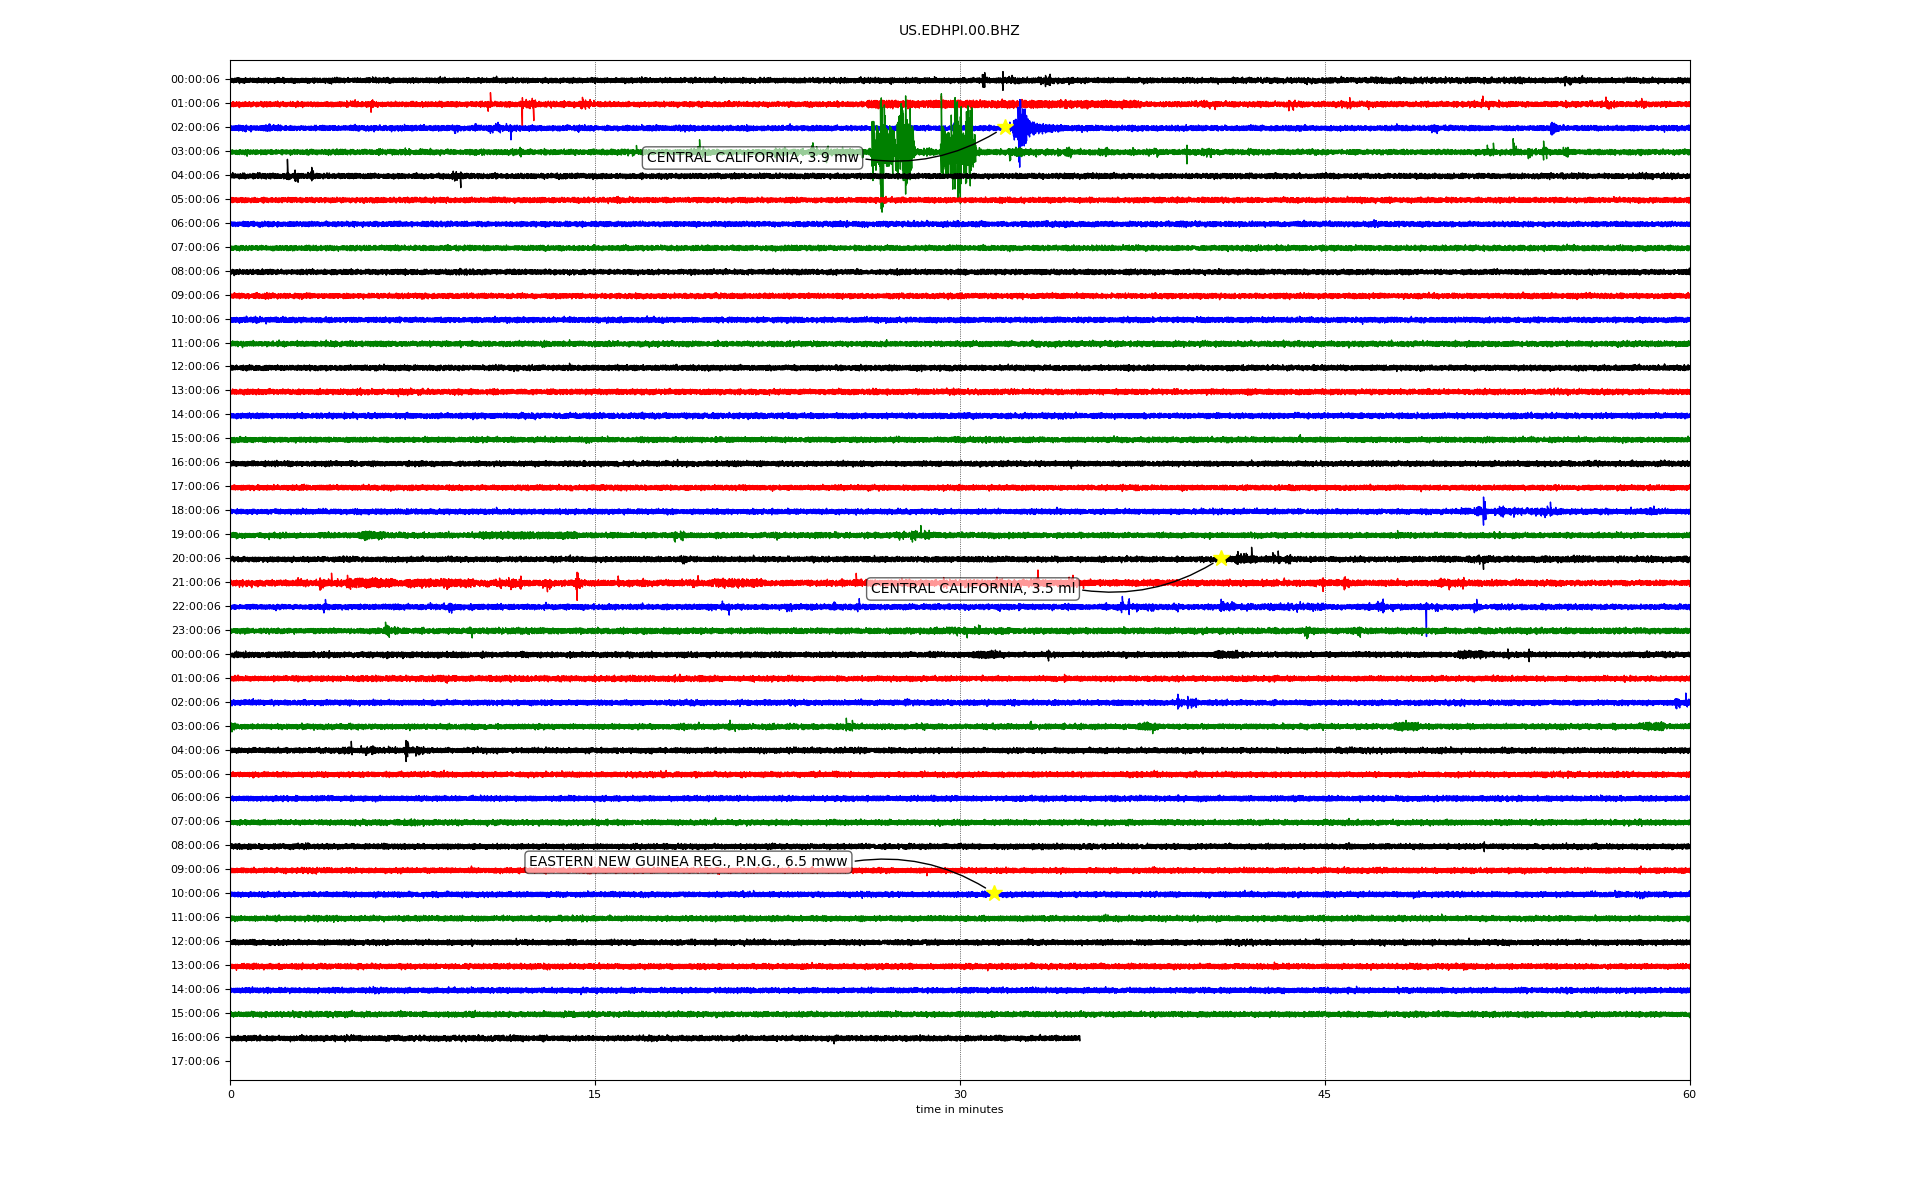Click the 15 tick on the time axis
This screenshot has height=1200, width=1920.
[595, 1094]
